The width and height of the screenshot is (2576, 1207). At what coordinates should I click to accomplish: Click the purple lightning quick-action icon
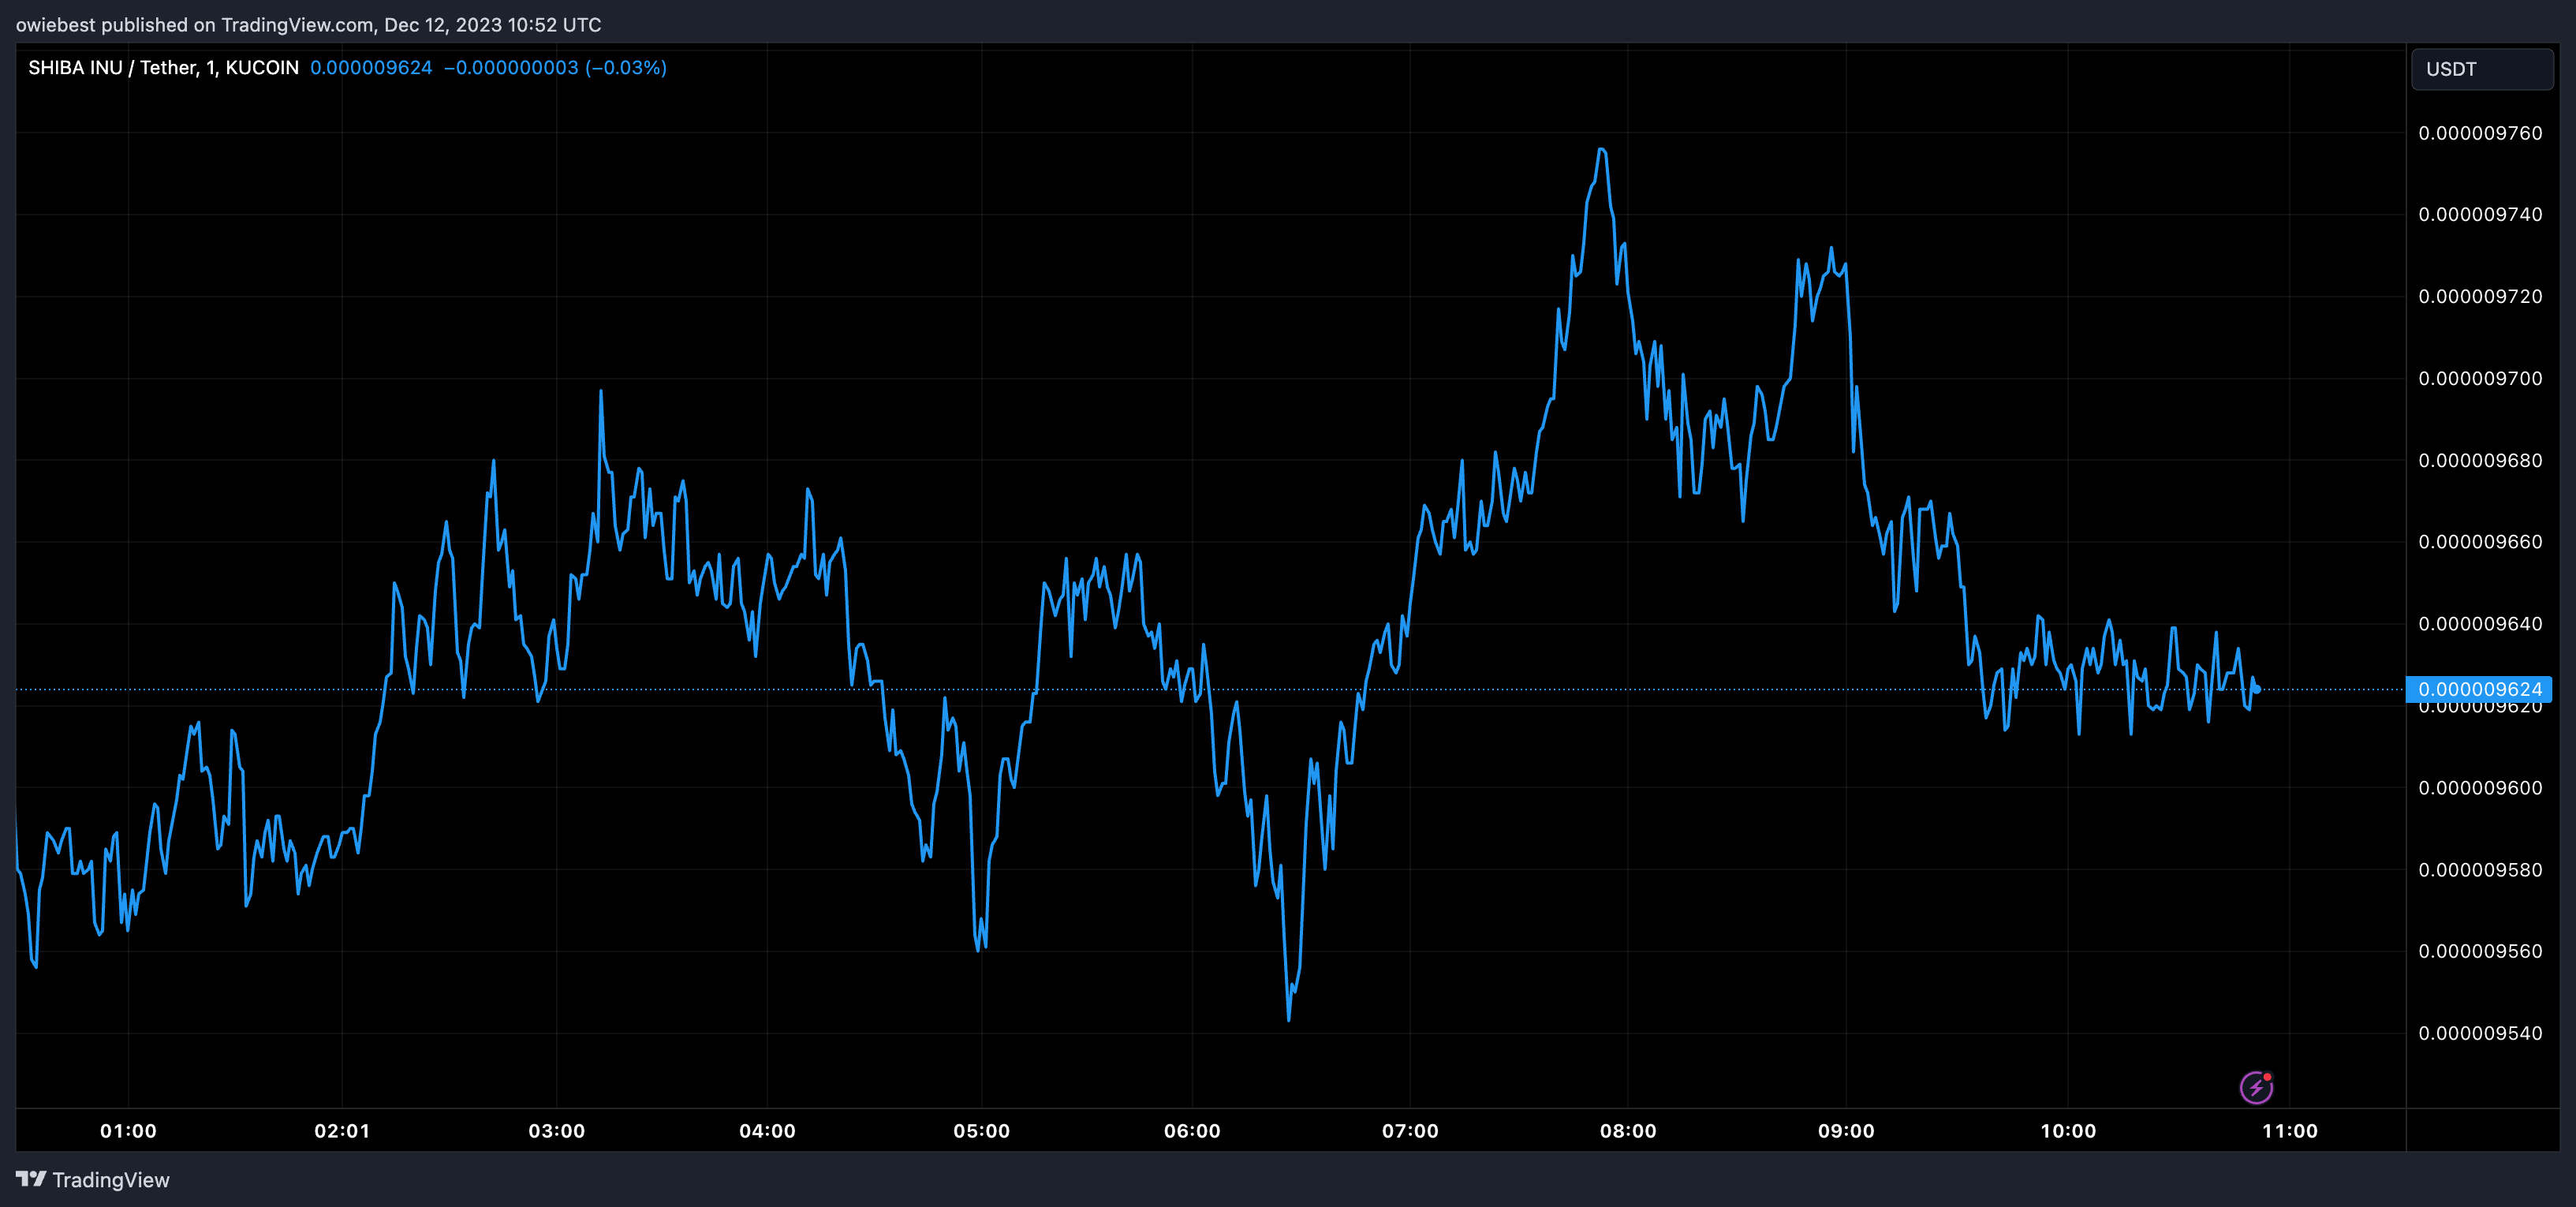[x=2258, y=1087]
